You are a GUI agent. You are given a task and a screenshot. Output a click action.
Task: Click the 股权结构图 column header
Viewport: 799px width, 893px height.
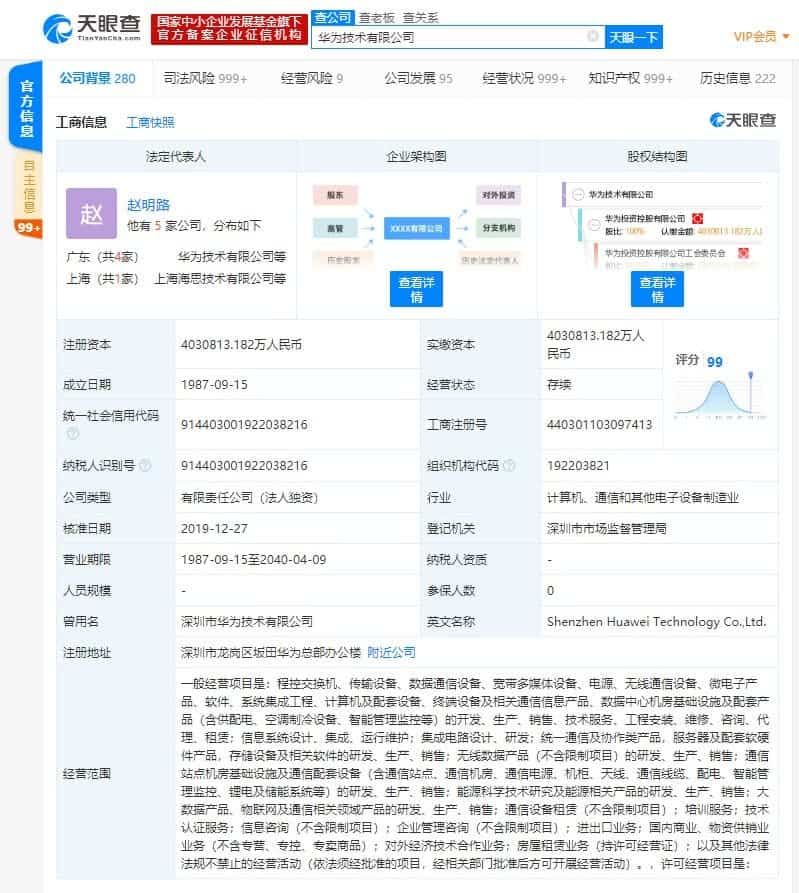point(657,156)
